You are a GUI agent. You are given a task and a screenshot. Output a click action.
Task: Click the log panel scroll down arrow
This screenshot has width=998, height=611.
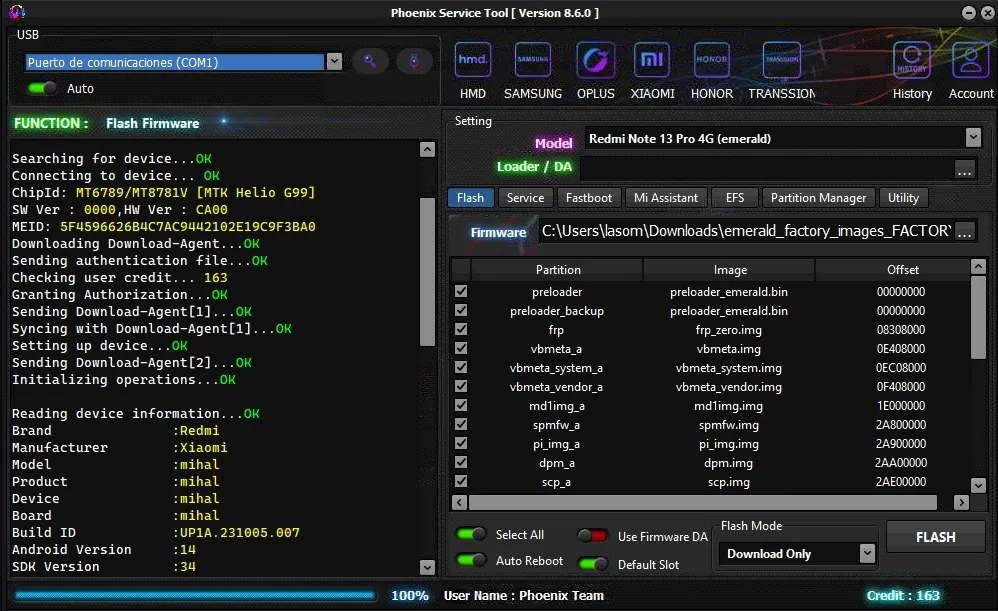[x=428, y=567]
